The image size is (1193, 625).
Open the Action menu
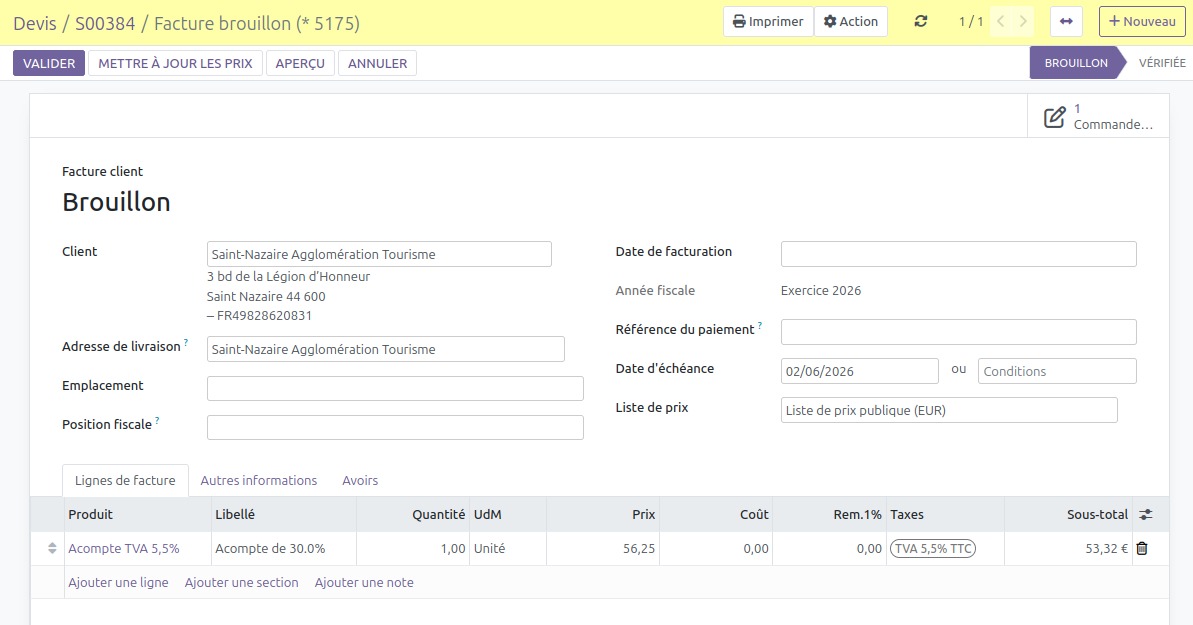point(851,21)
